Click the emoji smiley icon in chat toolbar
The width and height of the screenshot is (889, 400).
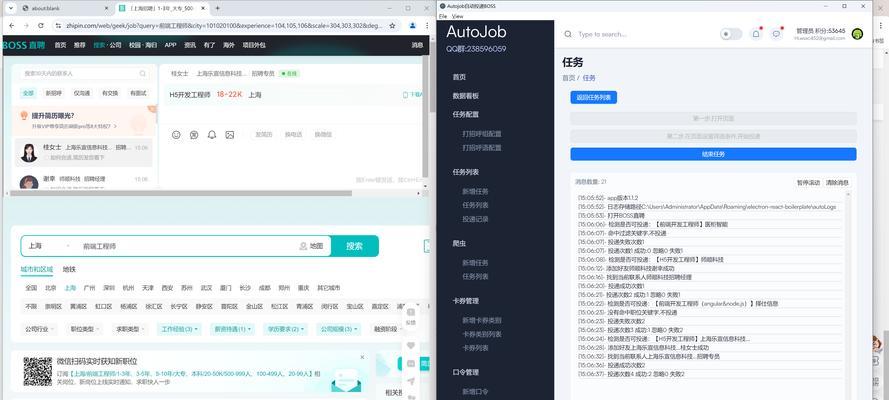(x=176, y=135)
